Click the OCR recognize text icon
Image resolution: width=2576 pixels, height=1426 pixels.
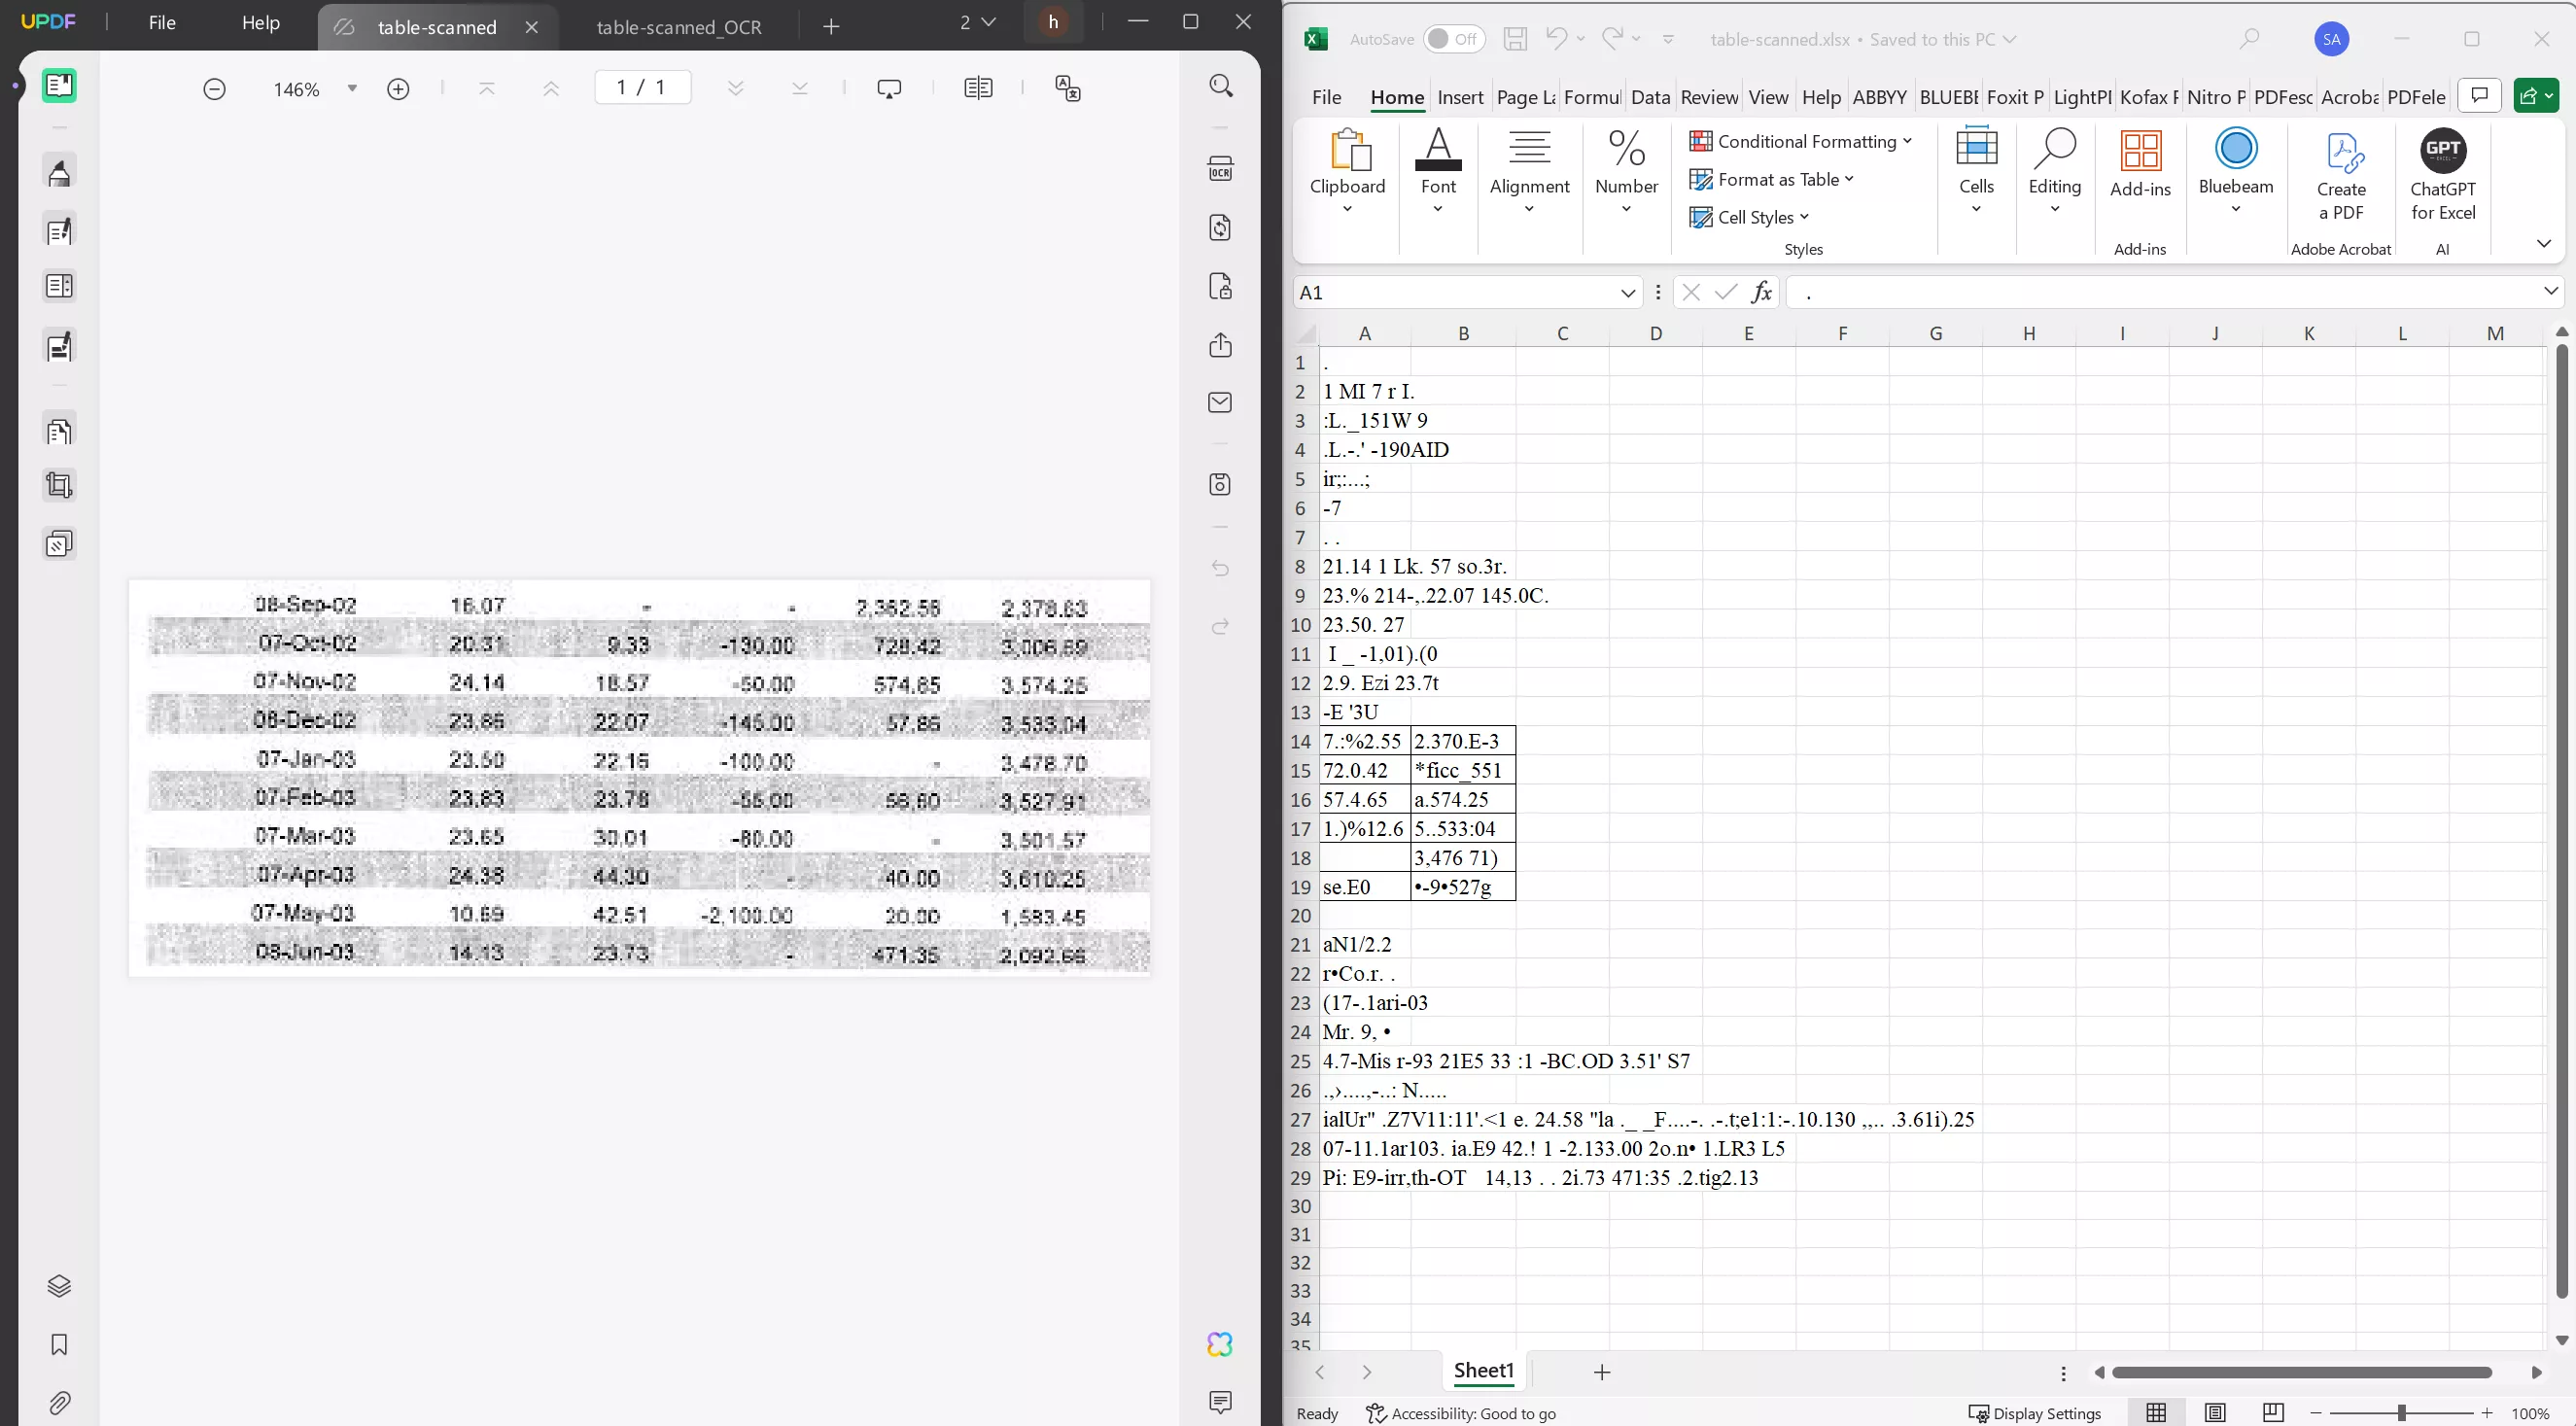(x=1220, y=168)
